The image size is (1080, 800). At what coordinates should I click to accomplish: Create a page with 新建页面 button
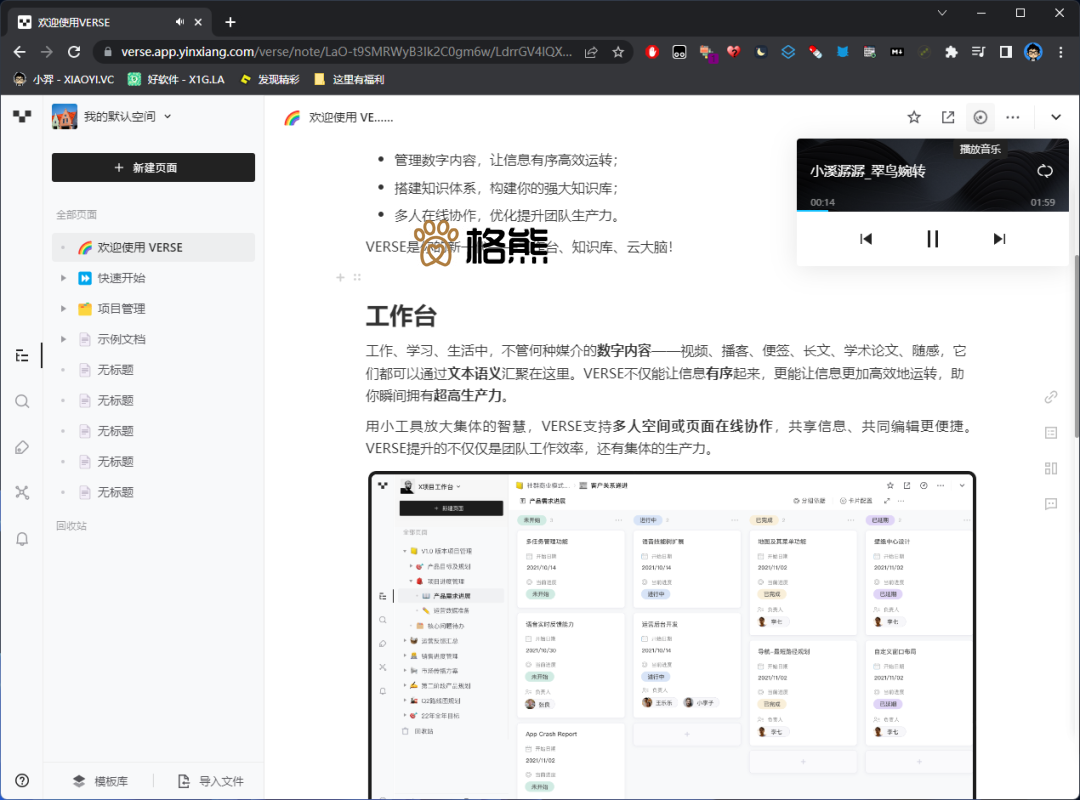click(x=153, y=167)
